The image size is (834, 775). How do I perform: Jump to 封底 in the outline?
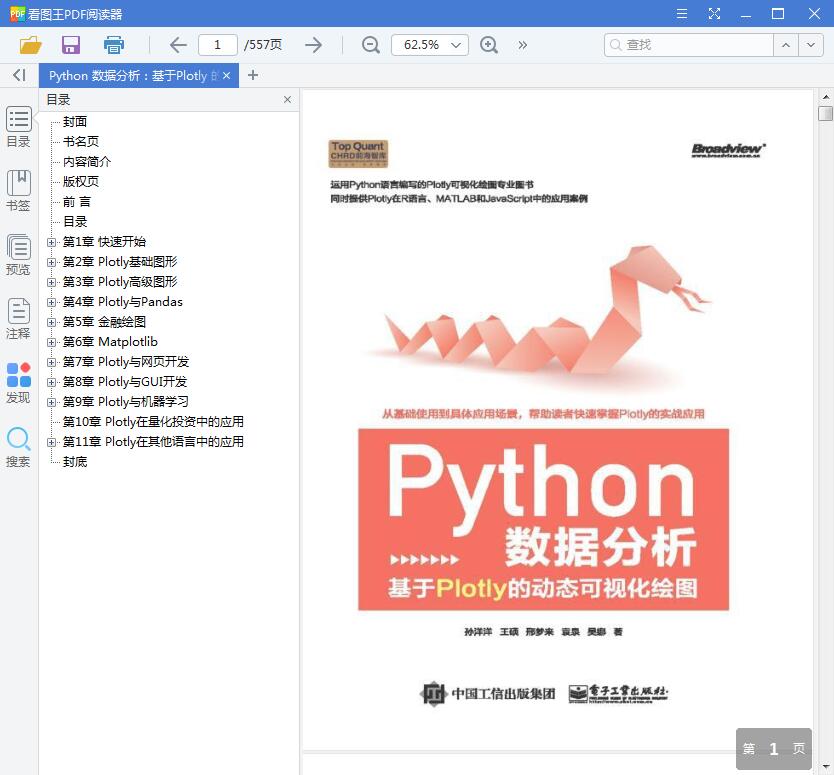pyautogui.click(x=74, y=462)
